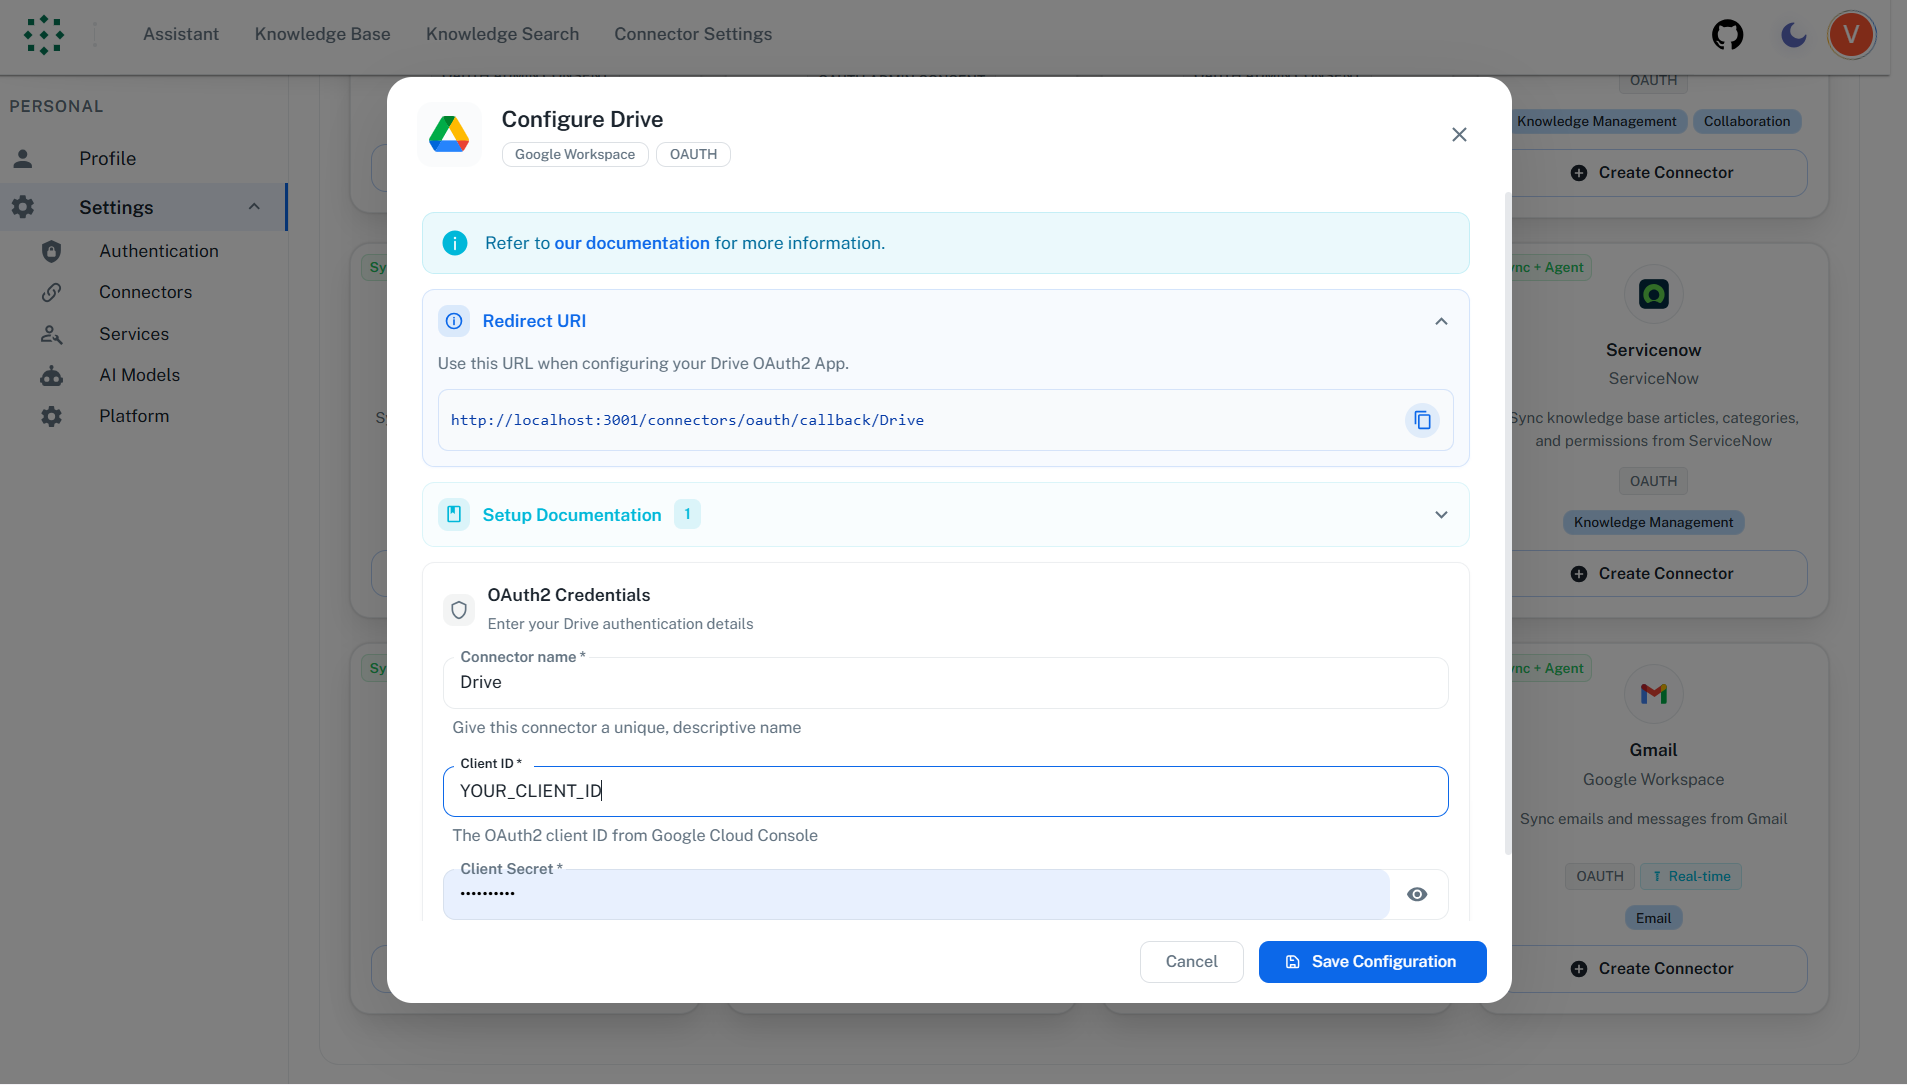
Task: Select the Authentication shield icon in sidebar
Action: point(51,251)
